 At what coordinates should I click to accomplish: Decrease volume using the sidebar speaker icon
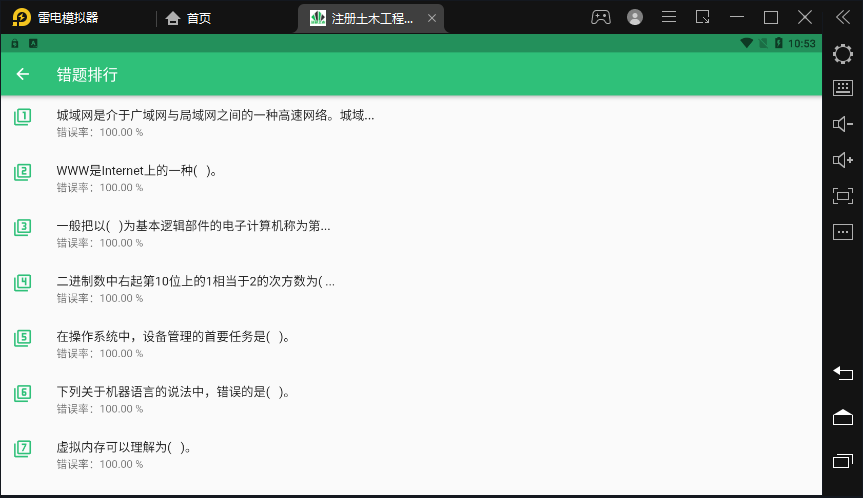pos(842,124)
